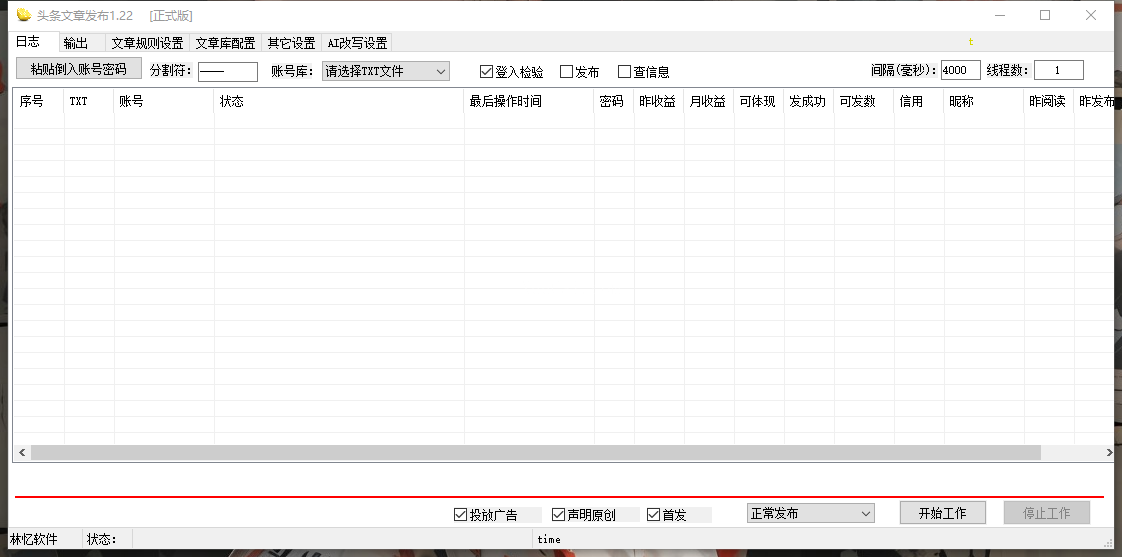Open the 账号库 TXT file dropdown

pos(386,71)
